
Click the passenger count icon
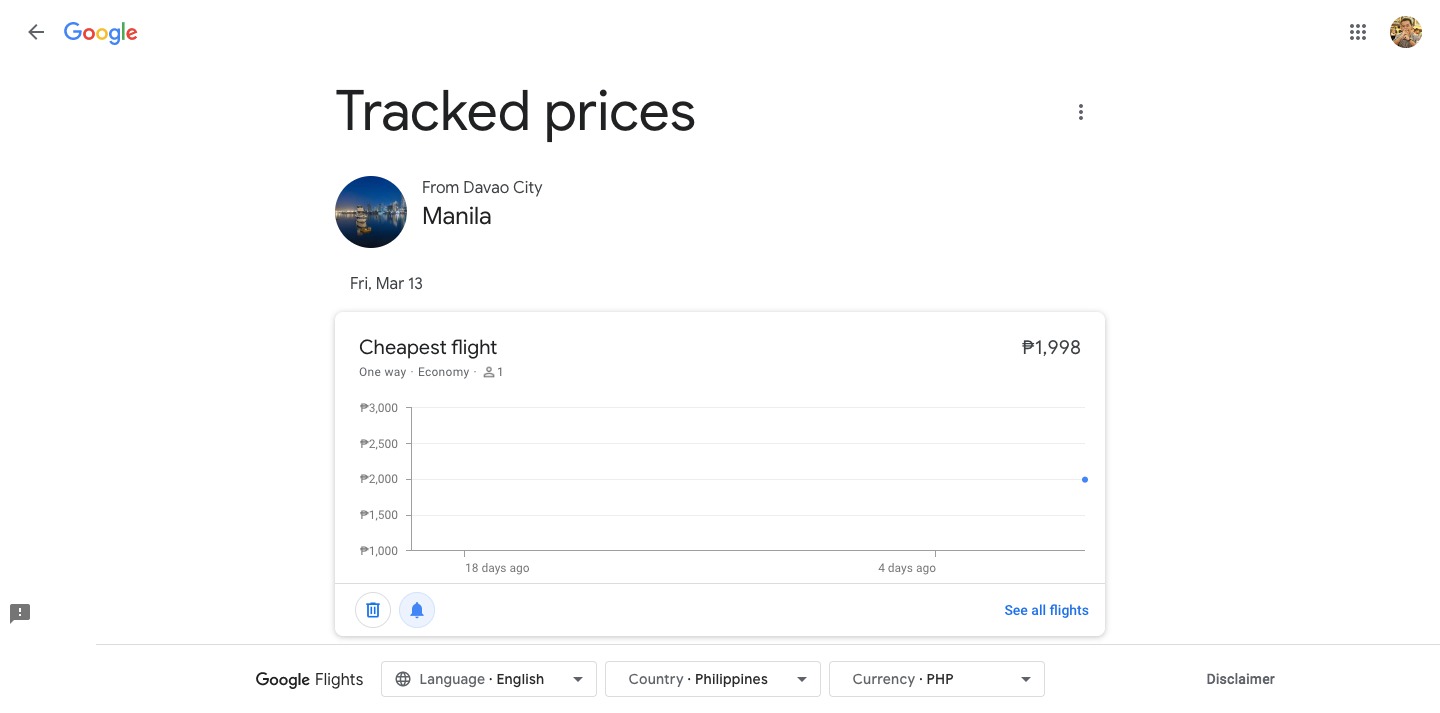coord(489,372)
